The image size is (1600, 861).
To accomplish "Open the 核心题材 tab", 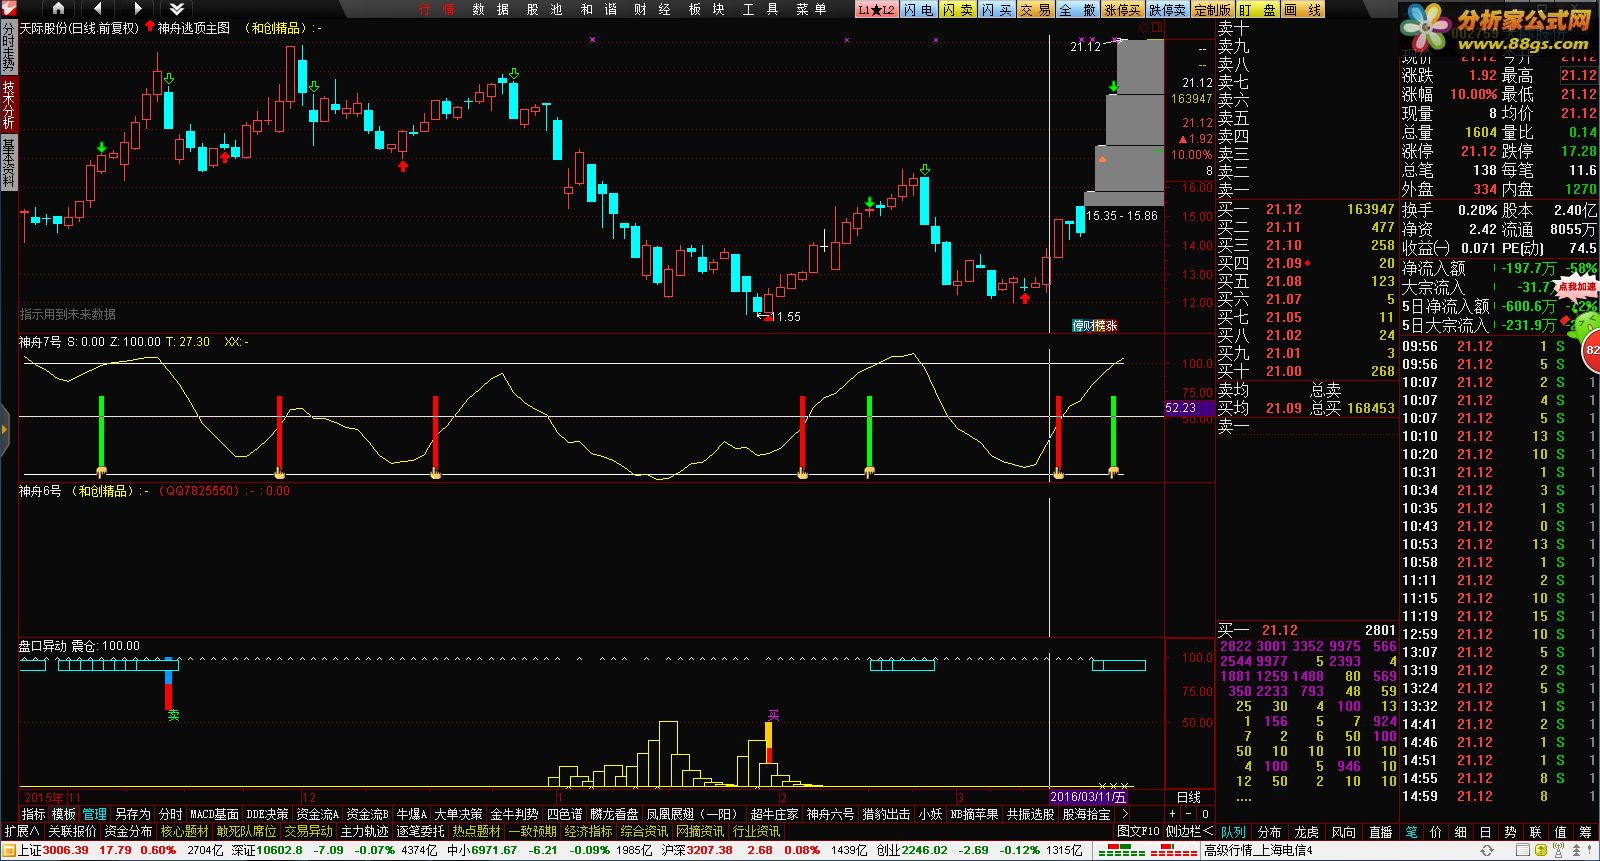I will click(x=184, y=831).
